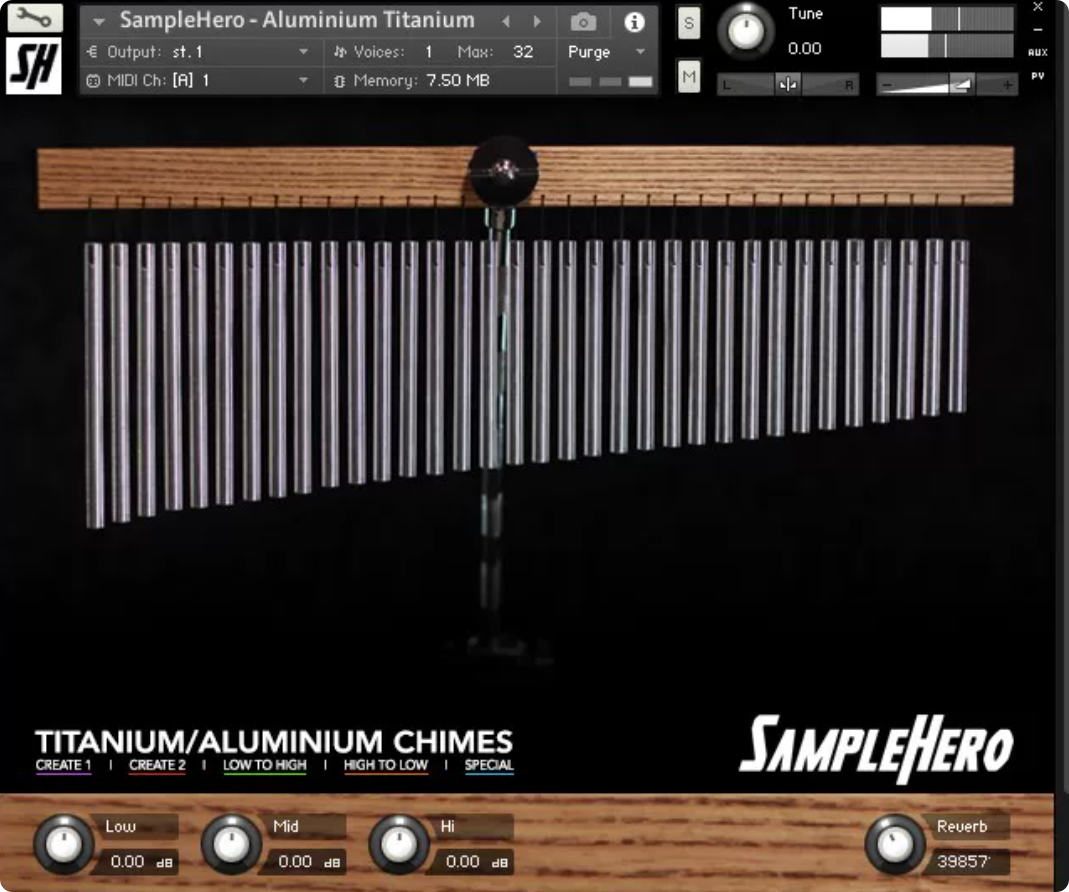Open the MIDI Ch [A] 1 dropdown
Image resolution: width=1069 pixels, height=892 pixels.
click(200, 80)
